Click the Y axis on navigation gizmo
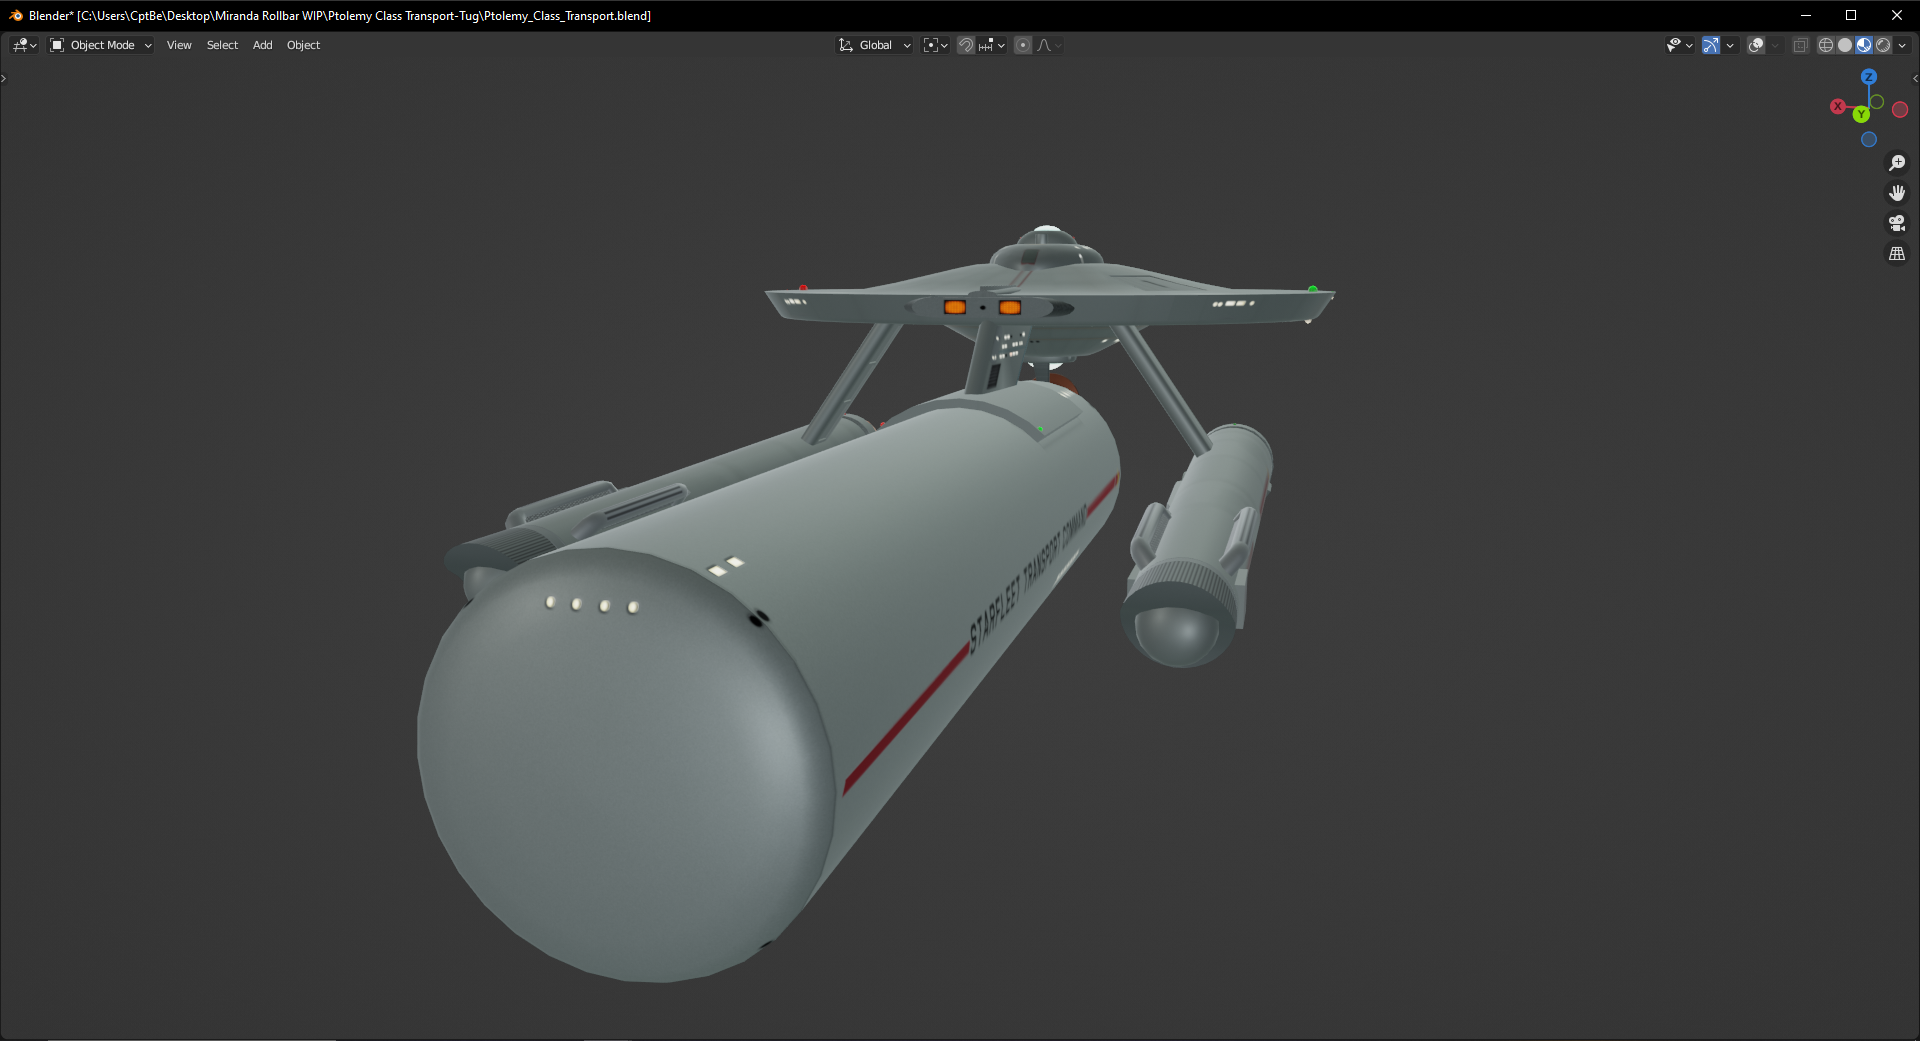This screenshot has width=1920, height=1041. [1861, 115]
